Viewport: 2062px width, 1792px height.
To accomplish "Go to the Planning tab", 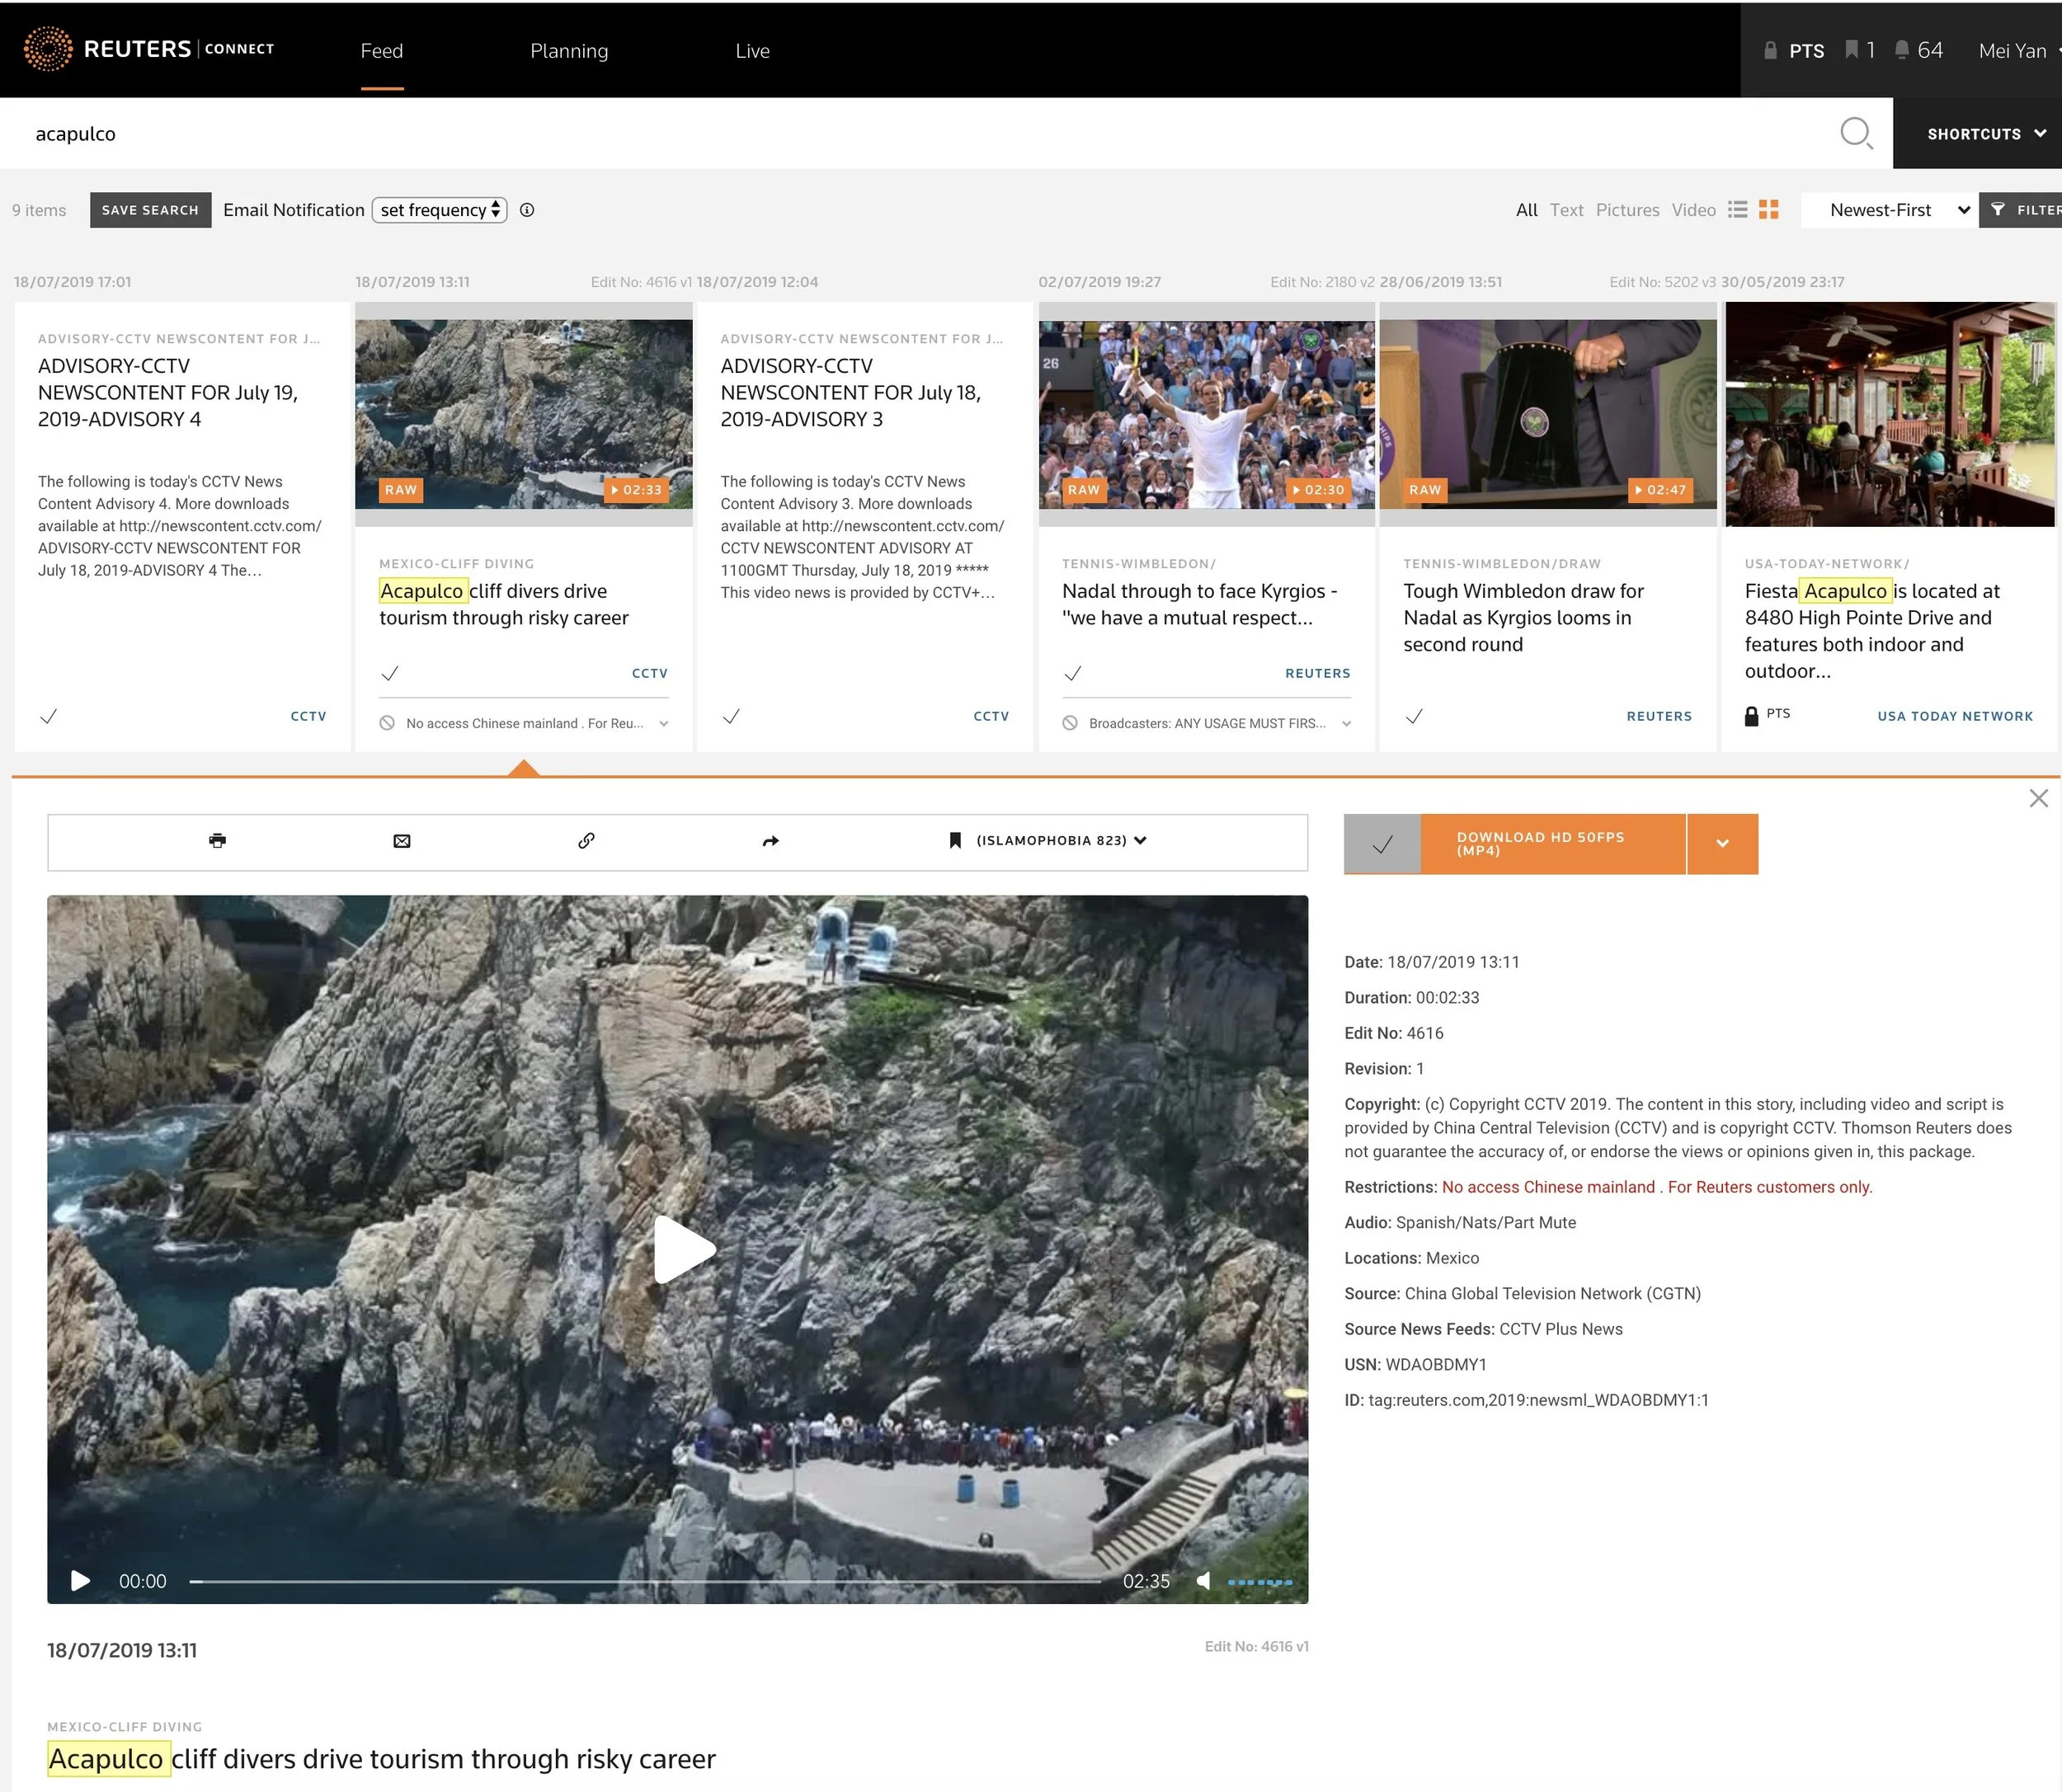I will click(569, 51).
